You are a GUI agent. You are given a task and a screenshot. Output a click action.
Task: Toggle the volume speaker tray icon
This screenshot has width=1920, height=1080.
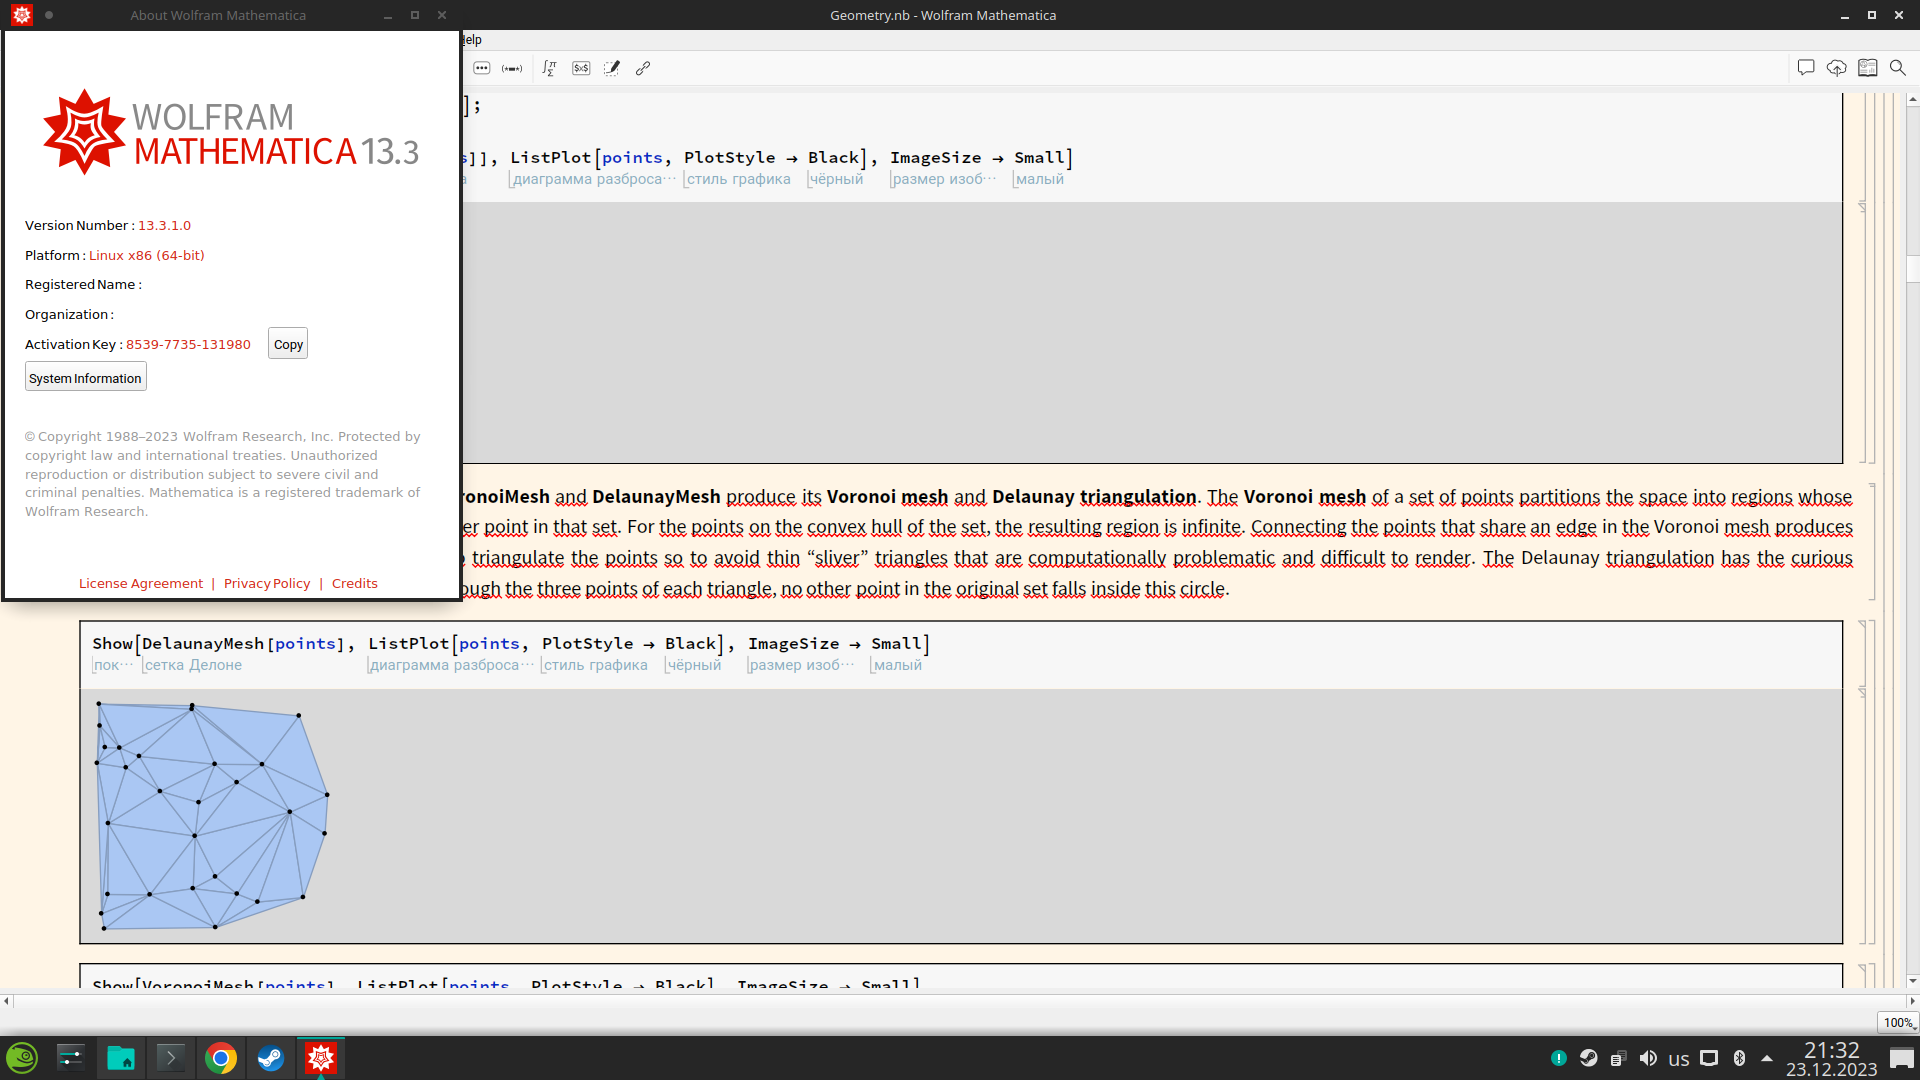[x=1648, y=1058]
